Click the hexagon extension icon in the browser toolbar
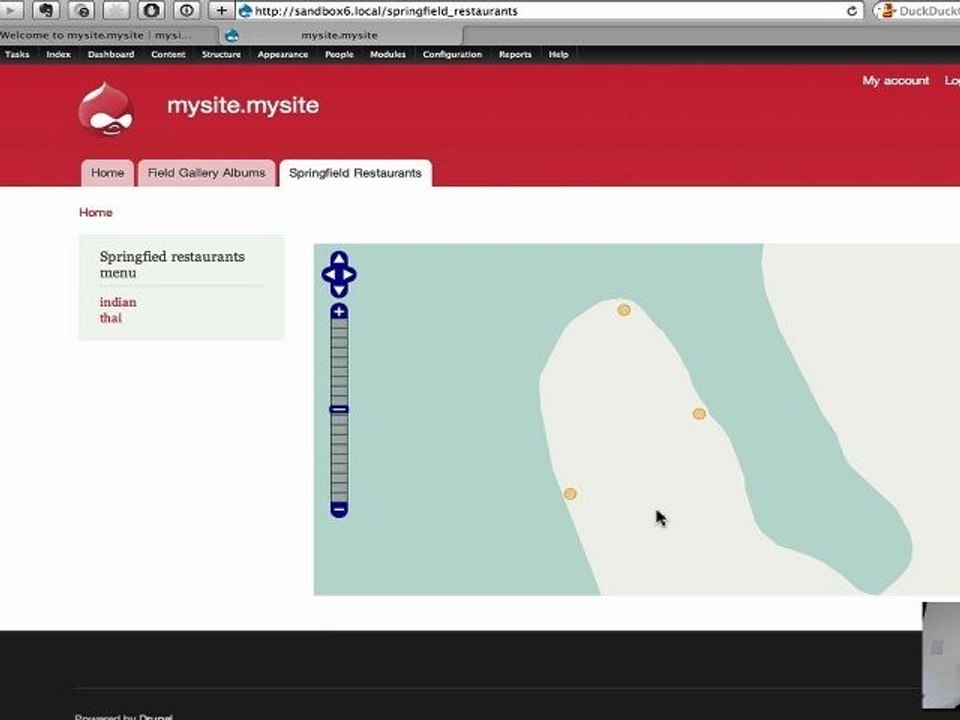 pyautogui.click(x=151, y=10)
